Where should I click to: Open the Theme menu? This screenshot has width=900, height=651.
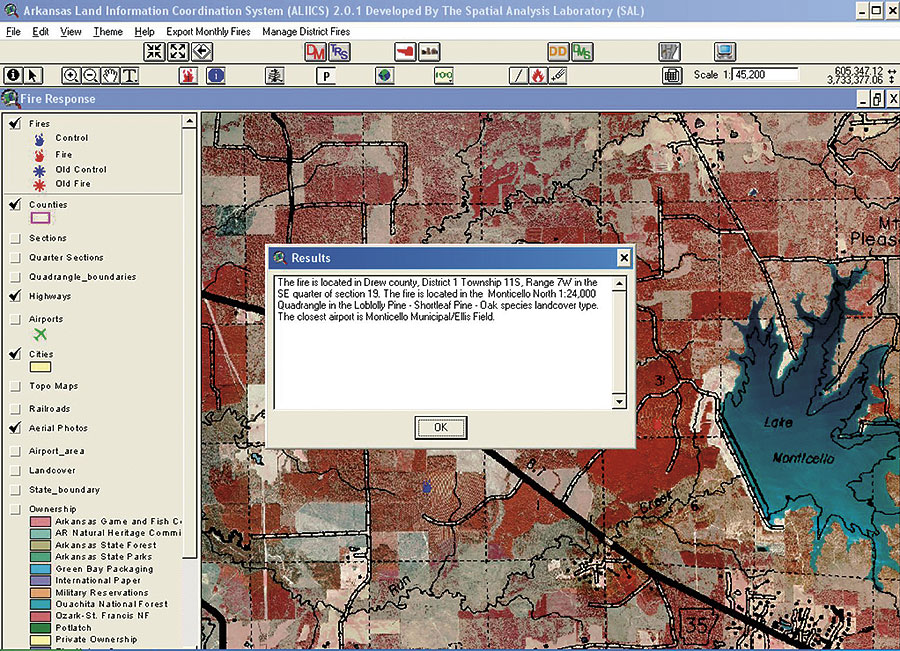click(x=108, y=32)
